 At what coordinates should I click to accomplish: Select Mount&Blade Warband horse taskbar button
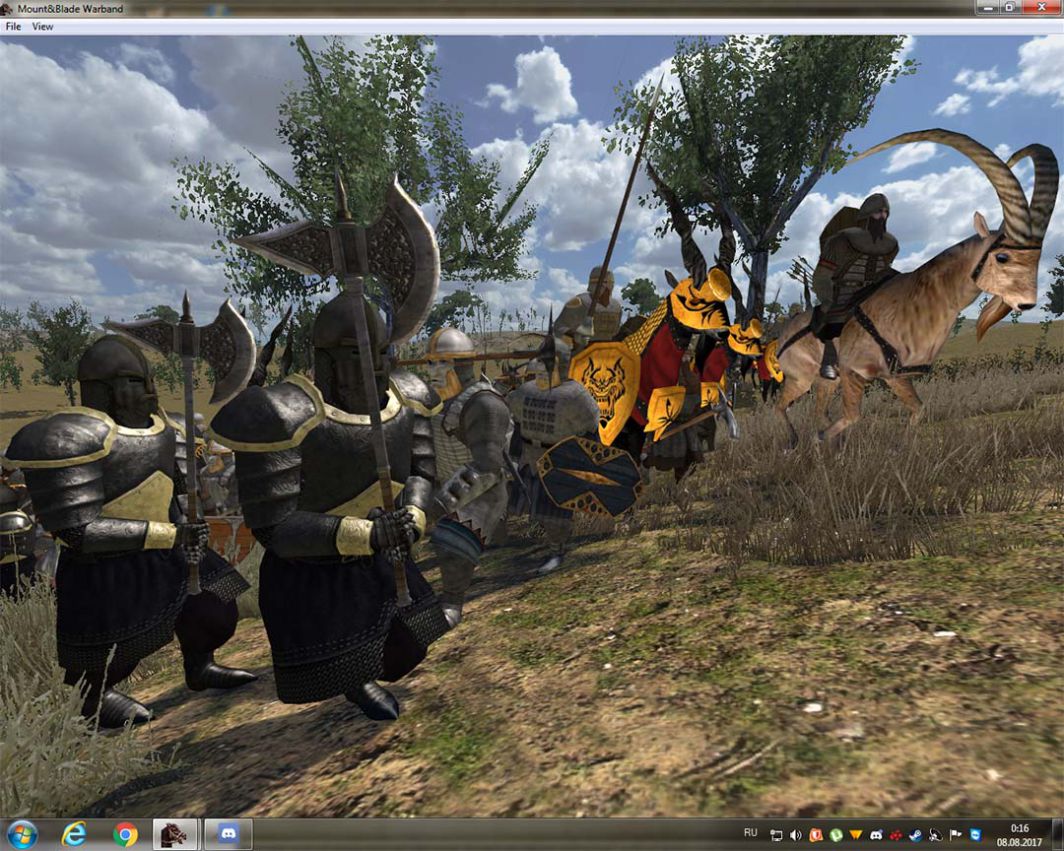[175, 834]
